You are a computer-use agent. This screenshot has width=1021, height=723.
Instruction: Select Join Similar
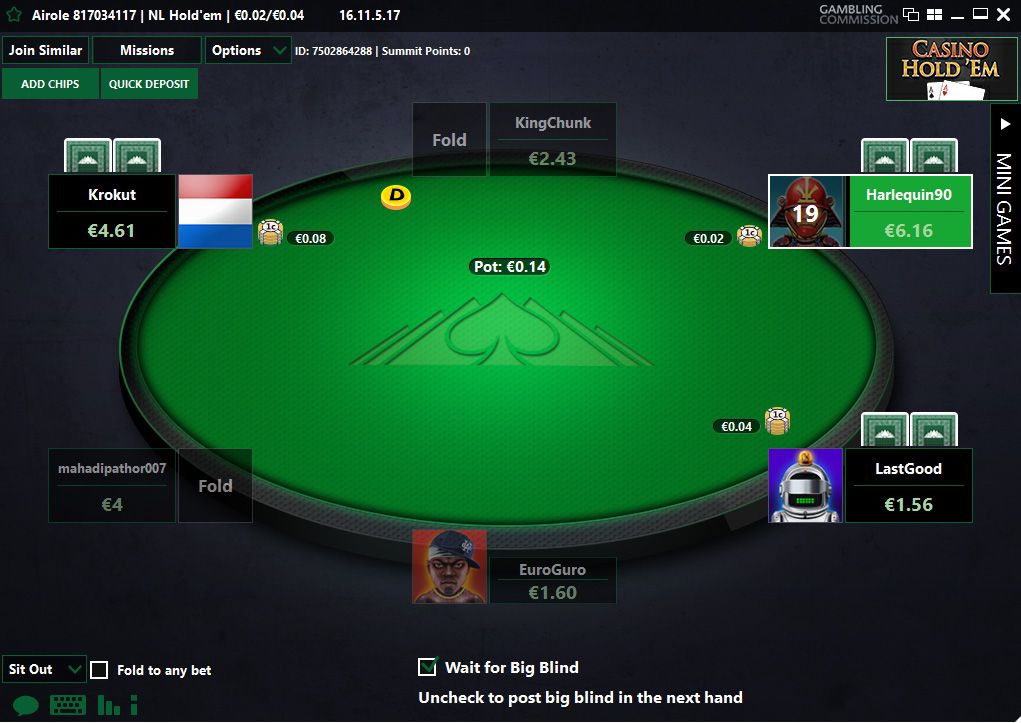coord(46,50)
